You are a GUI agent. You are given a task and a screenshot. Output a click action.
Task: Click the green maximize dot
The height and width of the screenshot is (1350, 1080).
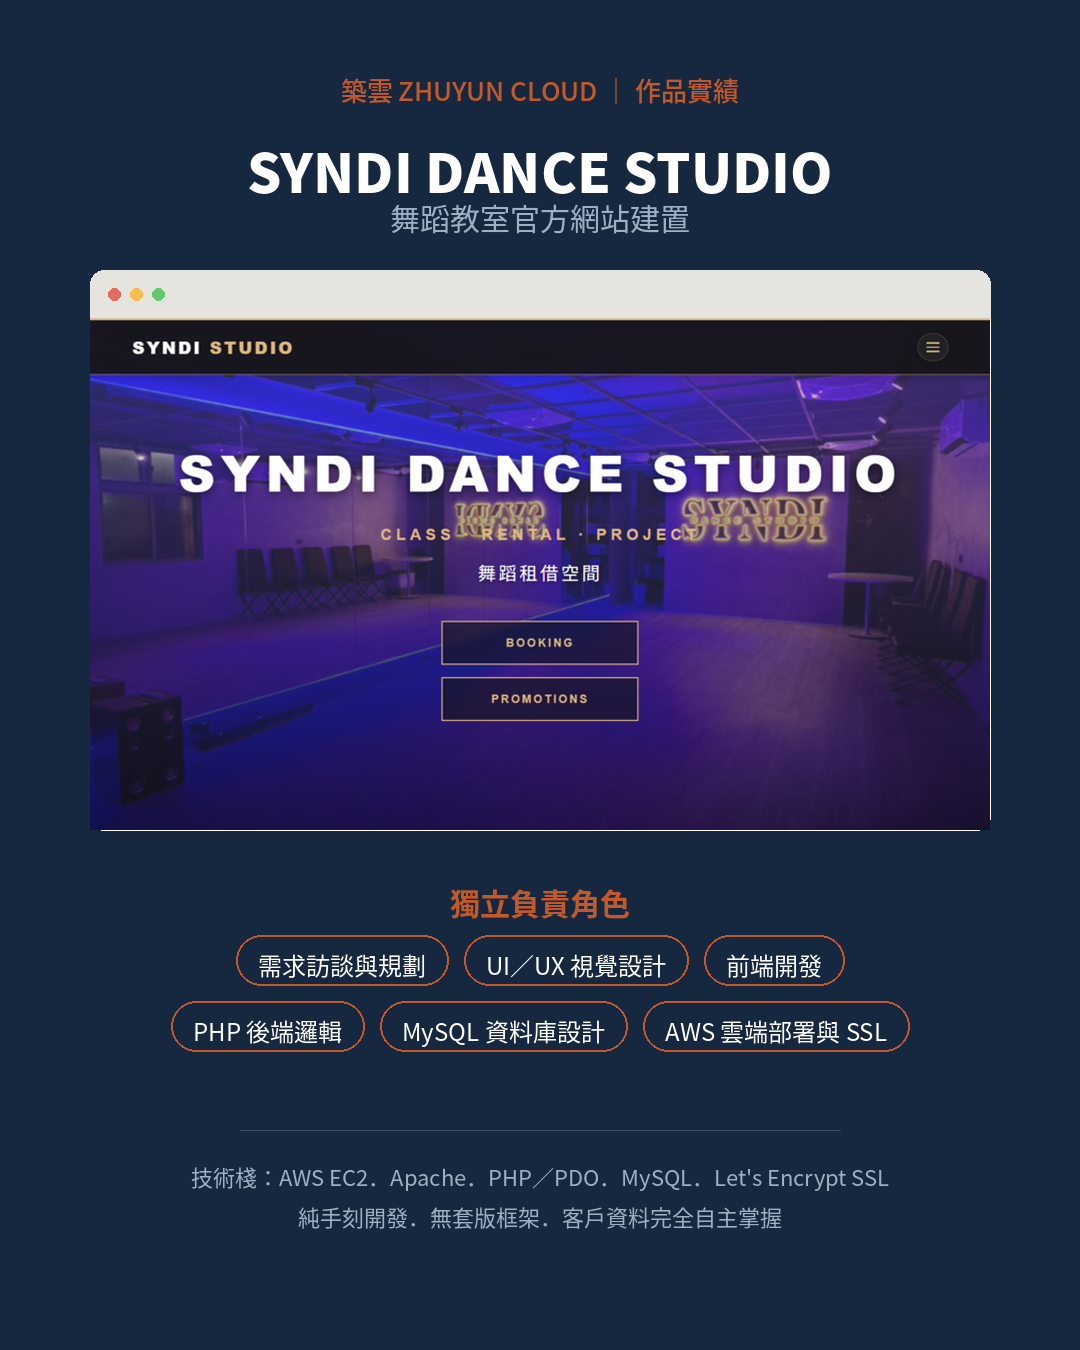click(x=158, y=294)
